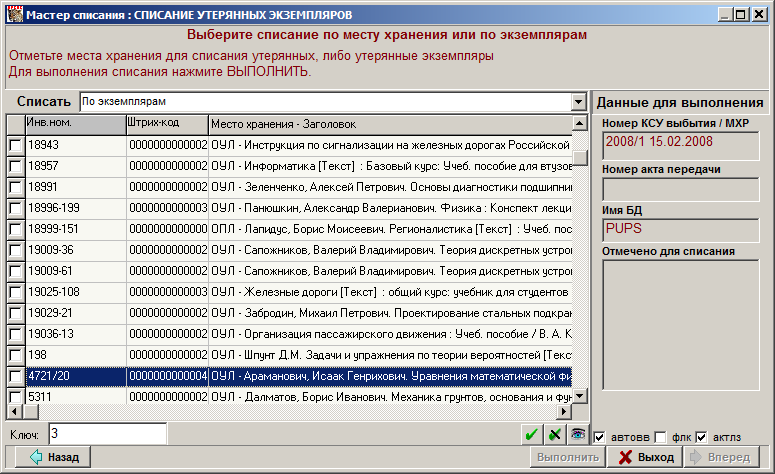Click into the Ключ input field

point(107,434)
